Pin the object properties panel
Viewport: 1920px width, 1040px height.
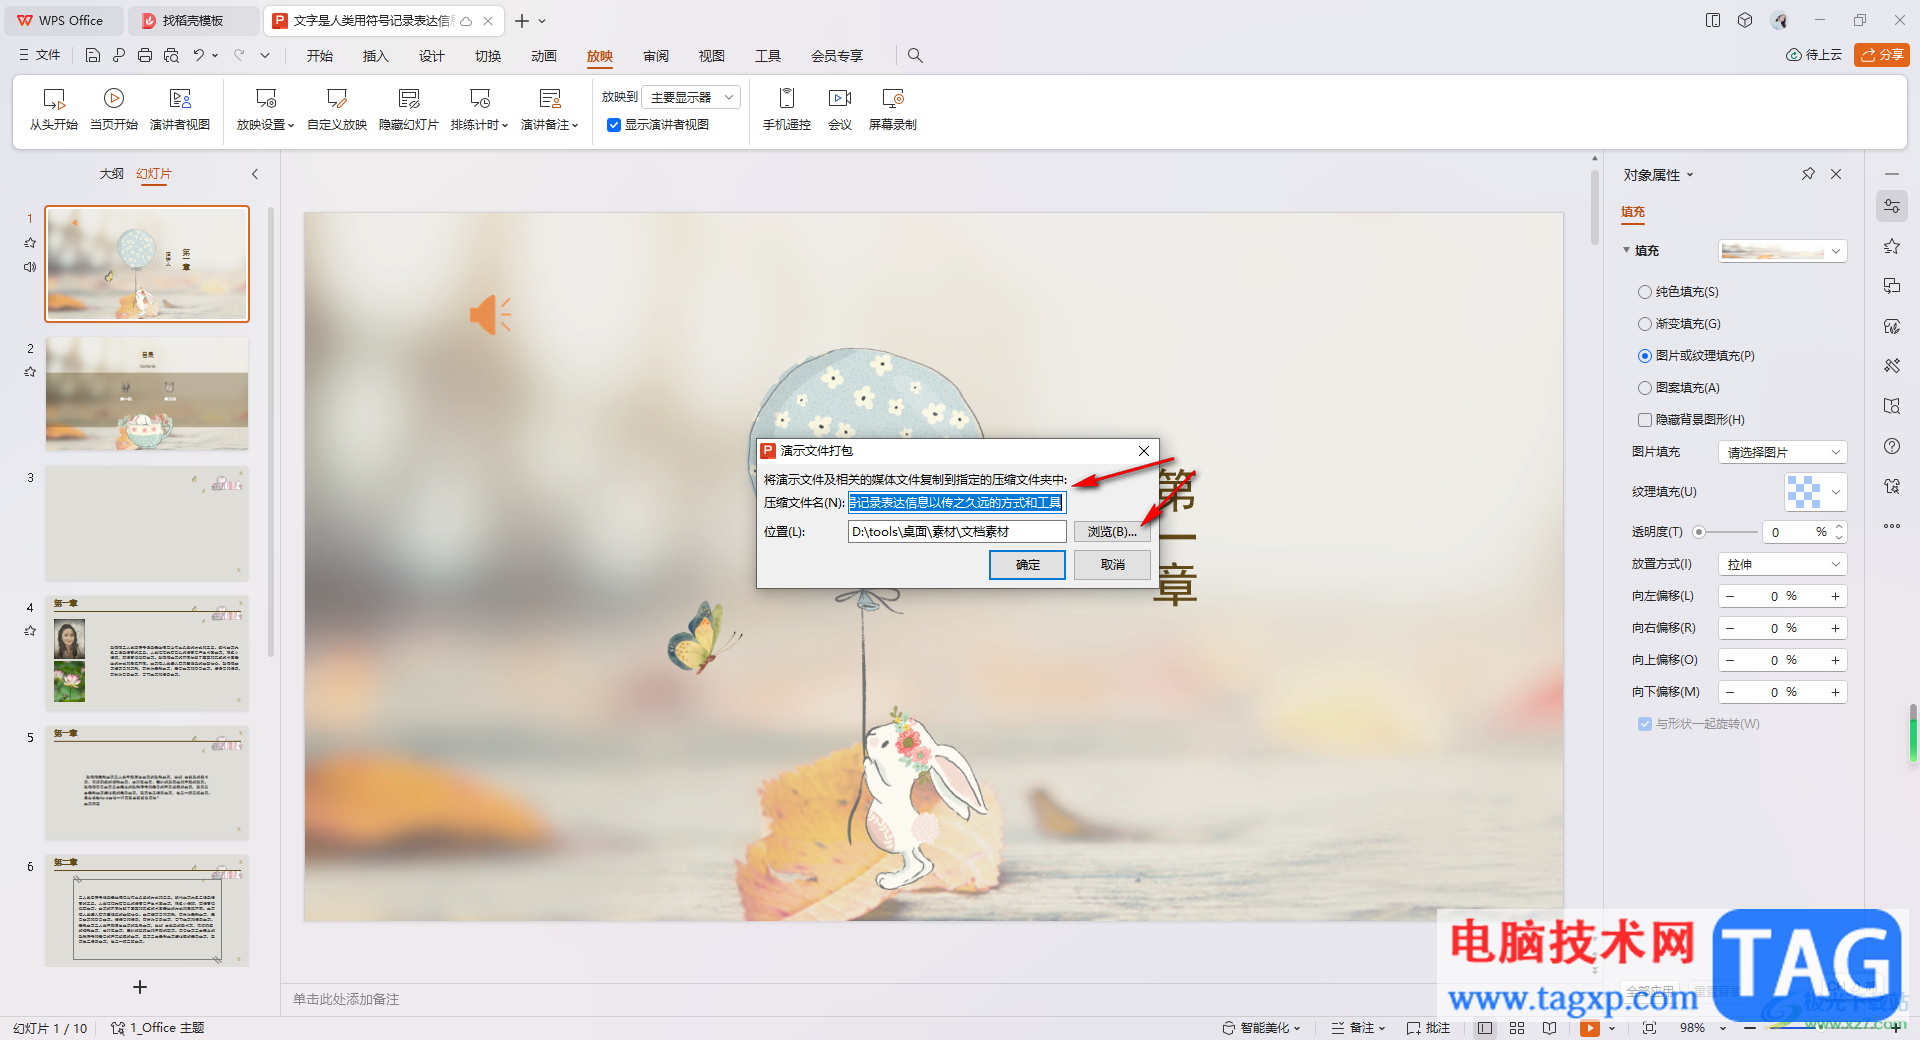tap(1808, 174)
